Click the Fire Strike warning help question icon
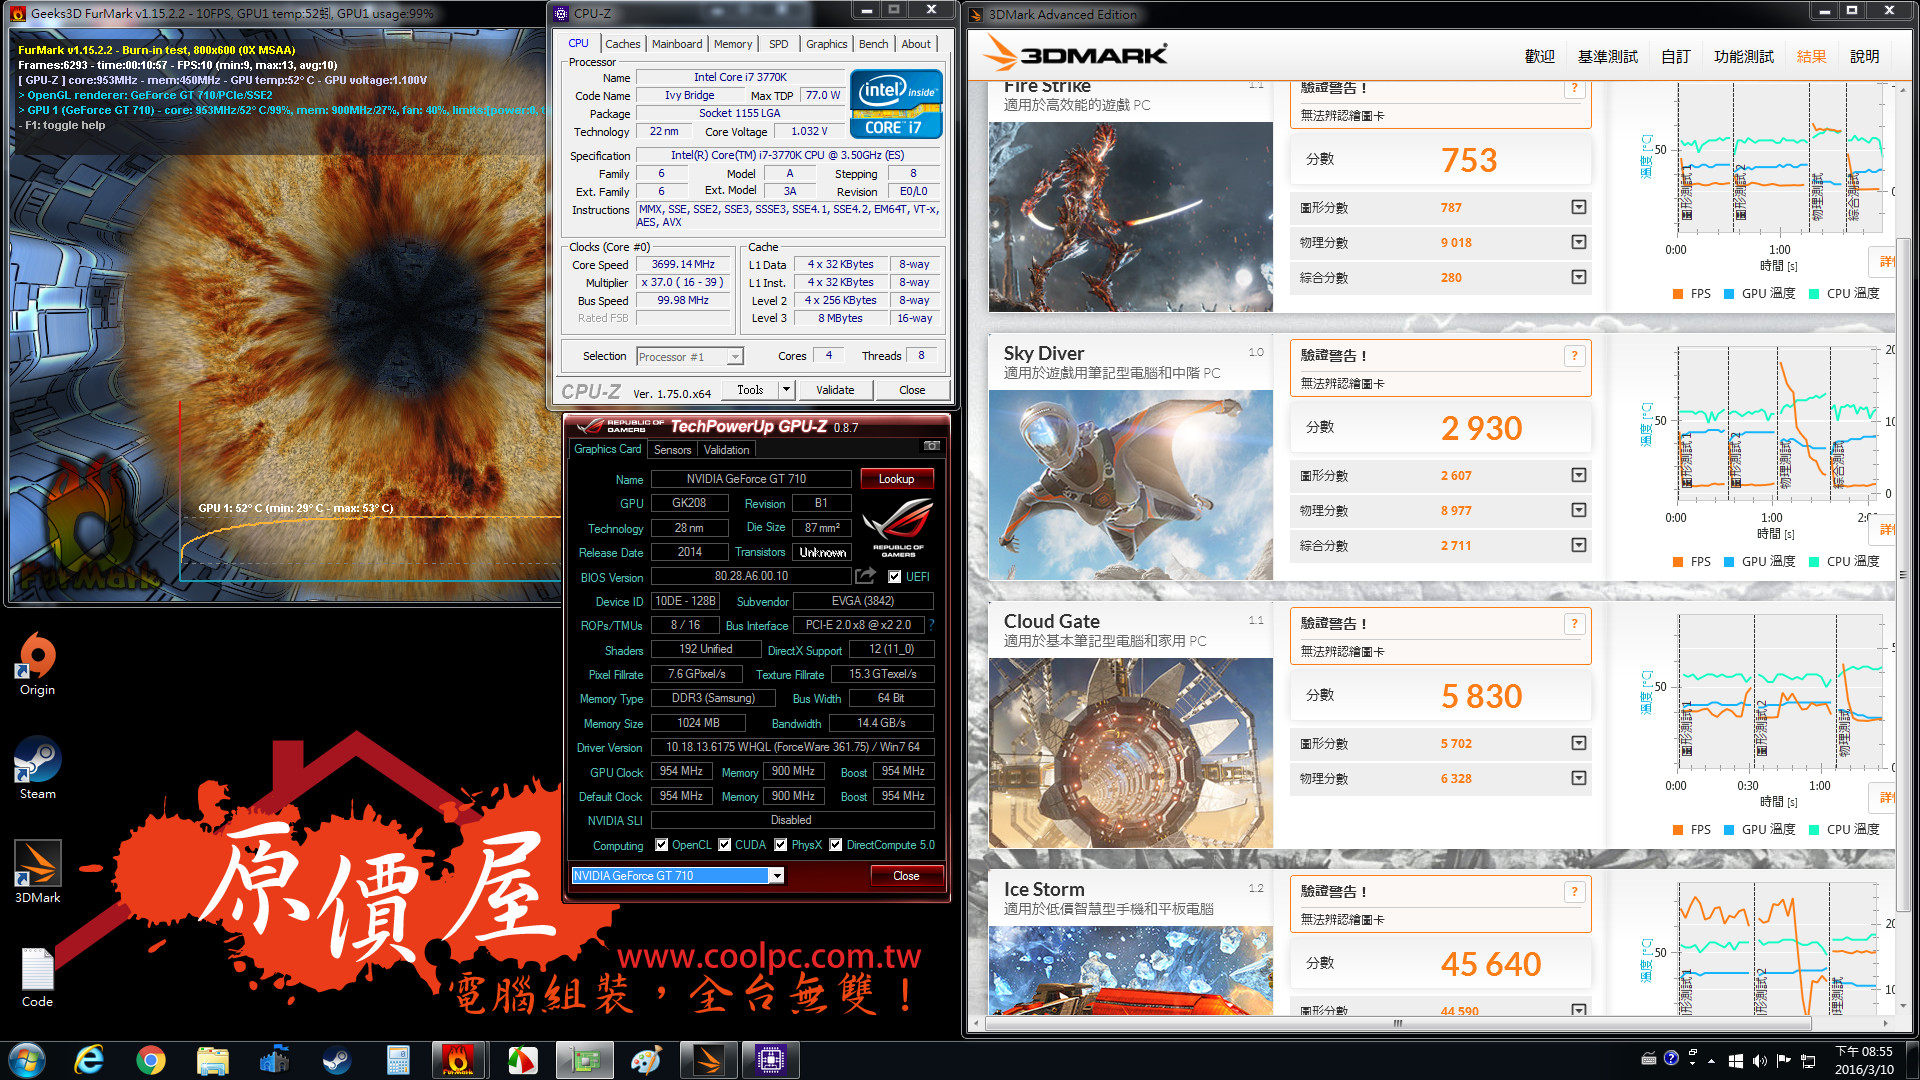Screen dimensions: 1920x1080 click(1574, 88)
